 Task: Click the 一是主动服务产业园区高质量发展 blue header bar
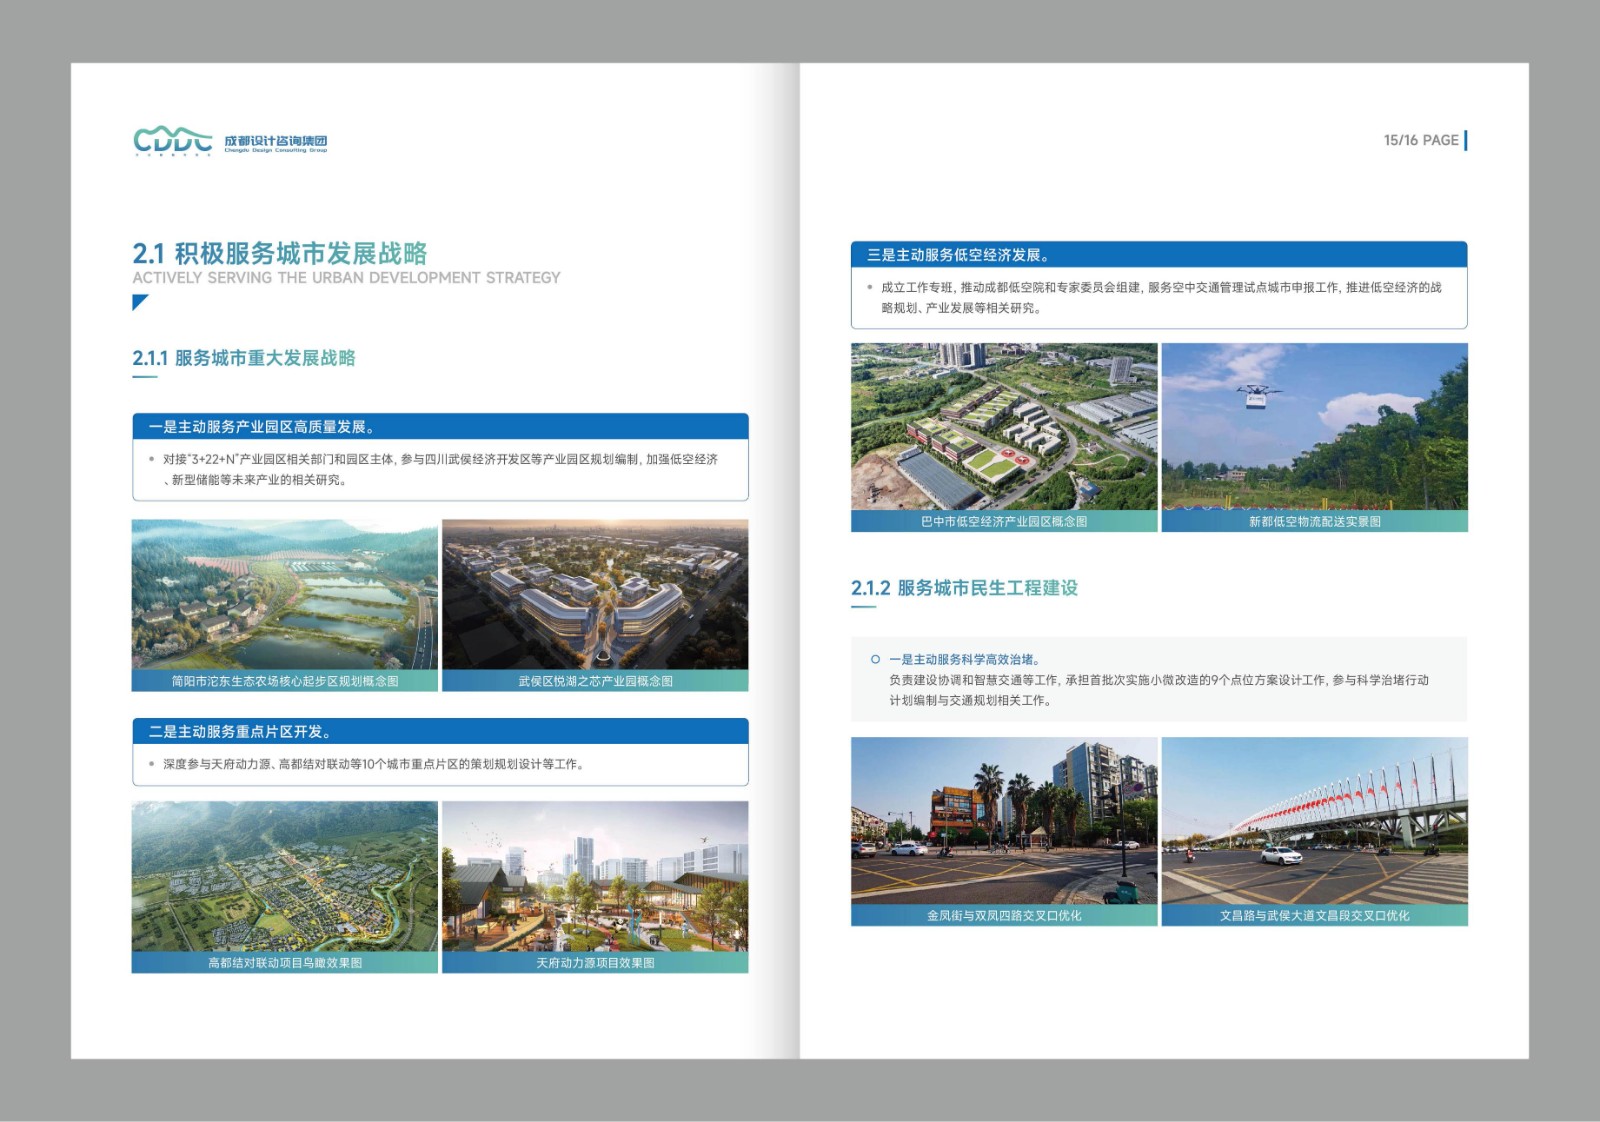pos(440,427)
